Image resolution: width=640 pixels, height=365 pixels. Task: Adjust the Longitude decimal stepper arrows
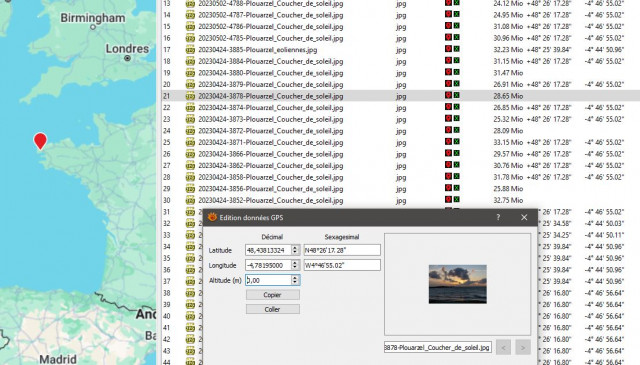click(x=295, y=265)
